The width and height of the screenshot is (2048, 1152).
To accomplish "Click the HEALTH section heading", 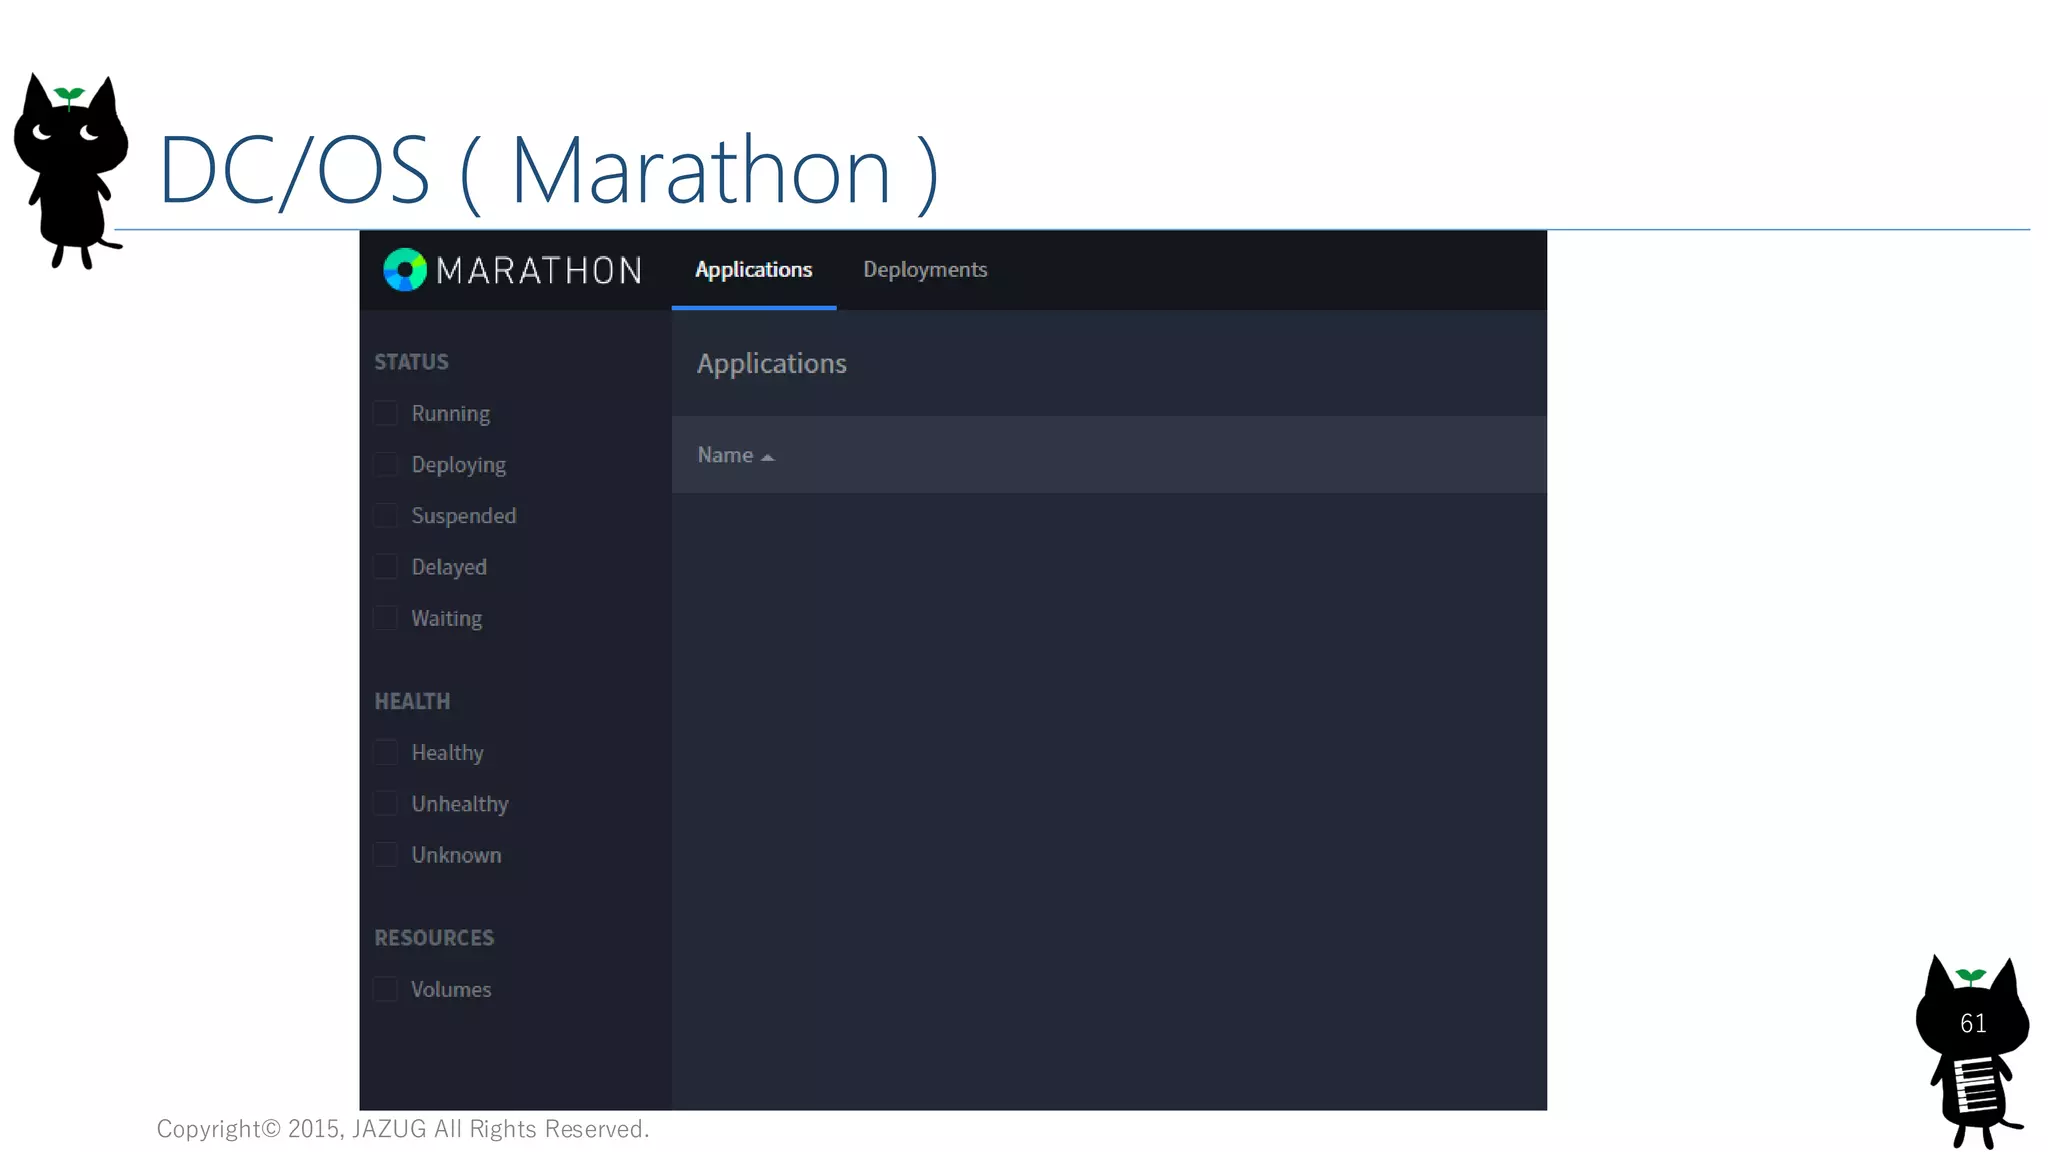I will click(x=412, y=701).
